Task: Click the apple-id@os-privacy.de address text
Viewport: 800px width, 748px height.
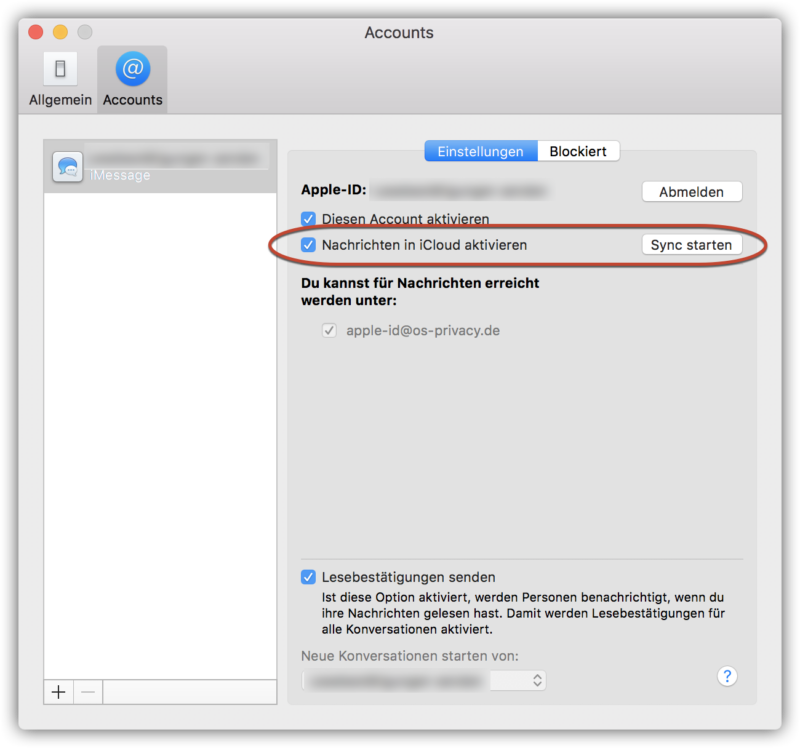Action: (x=423, y=331)
